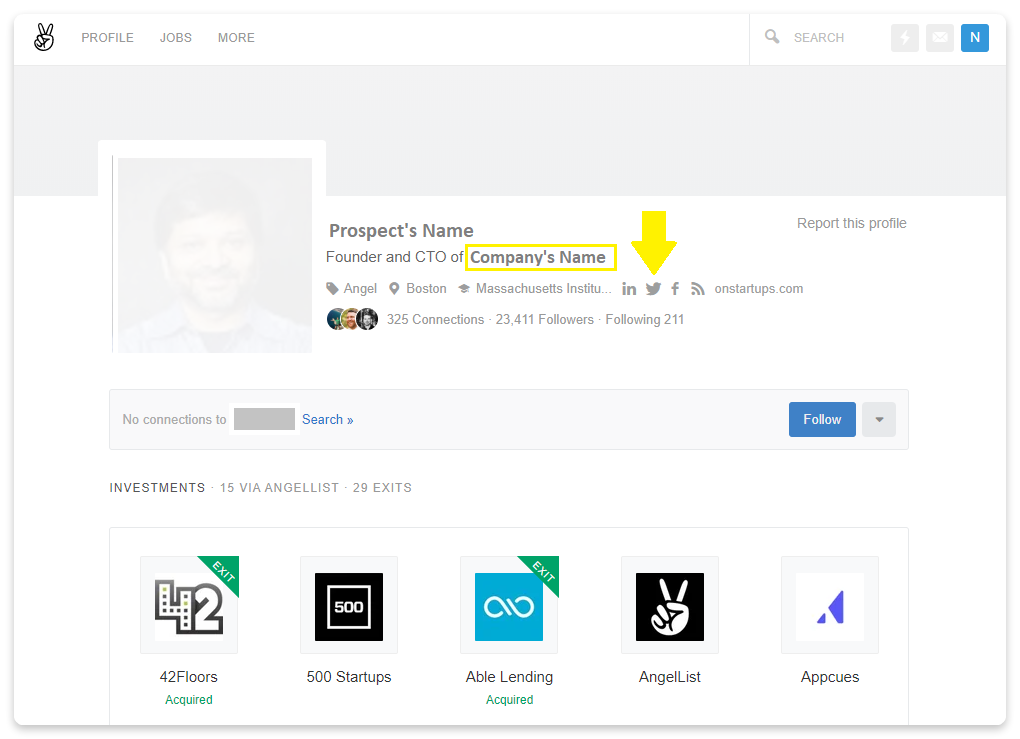View 325 Connections list
Viewport: 1020px width, 739px height.
[435, 319]
